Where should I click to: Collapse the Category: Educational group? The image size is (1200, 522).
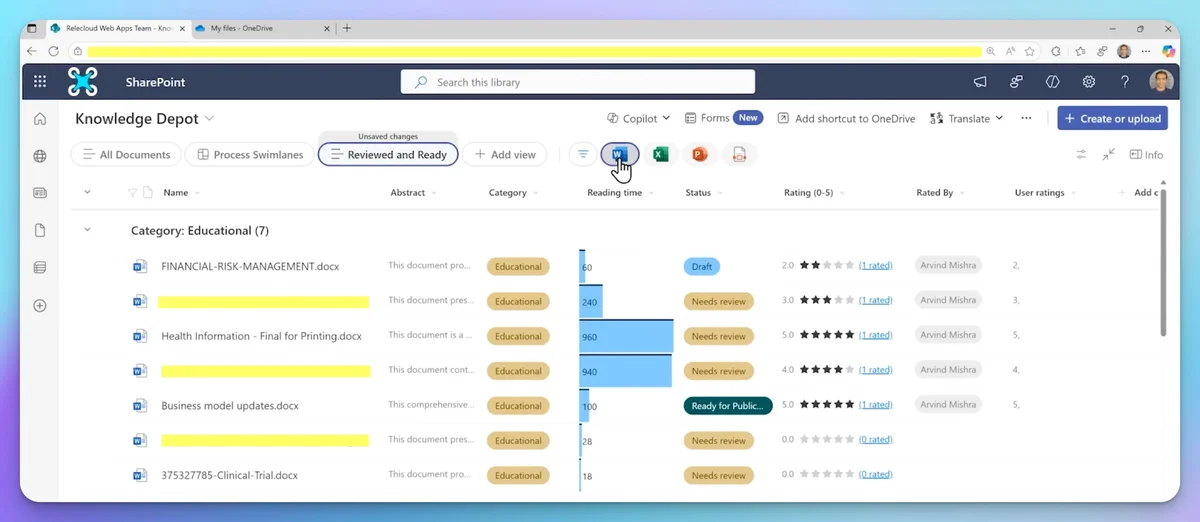87,230
